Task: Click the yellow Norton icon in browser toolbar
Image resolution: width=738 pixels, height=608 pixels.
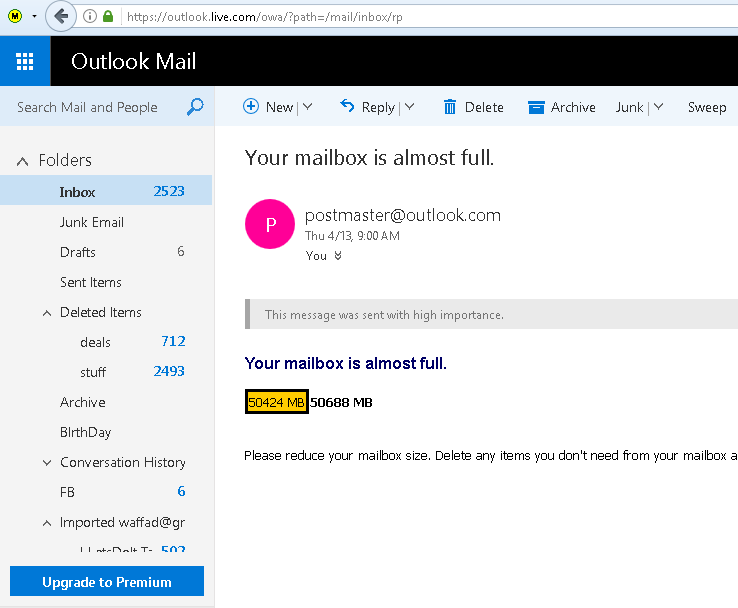Action: [15, 16]
